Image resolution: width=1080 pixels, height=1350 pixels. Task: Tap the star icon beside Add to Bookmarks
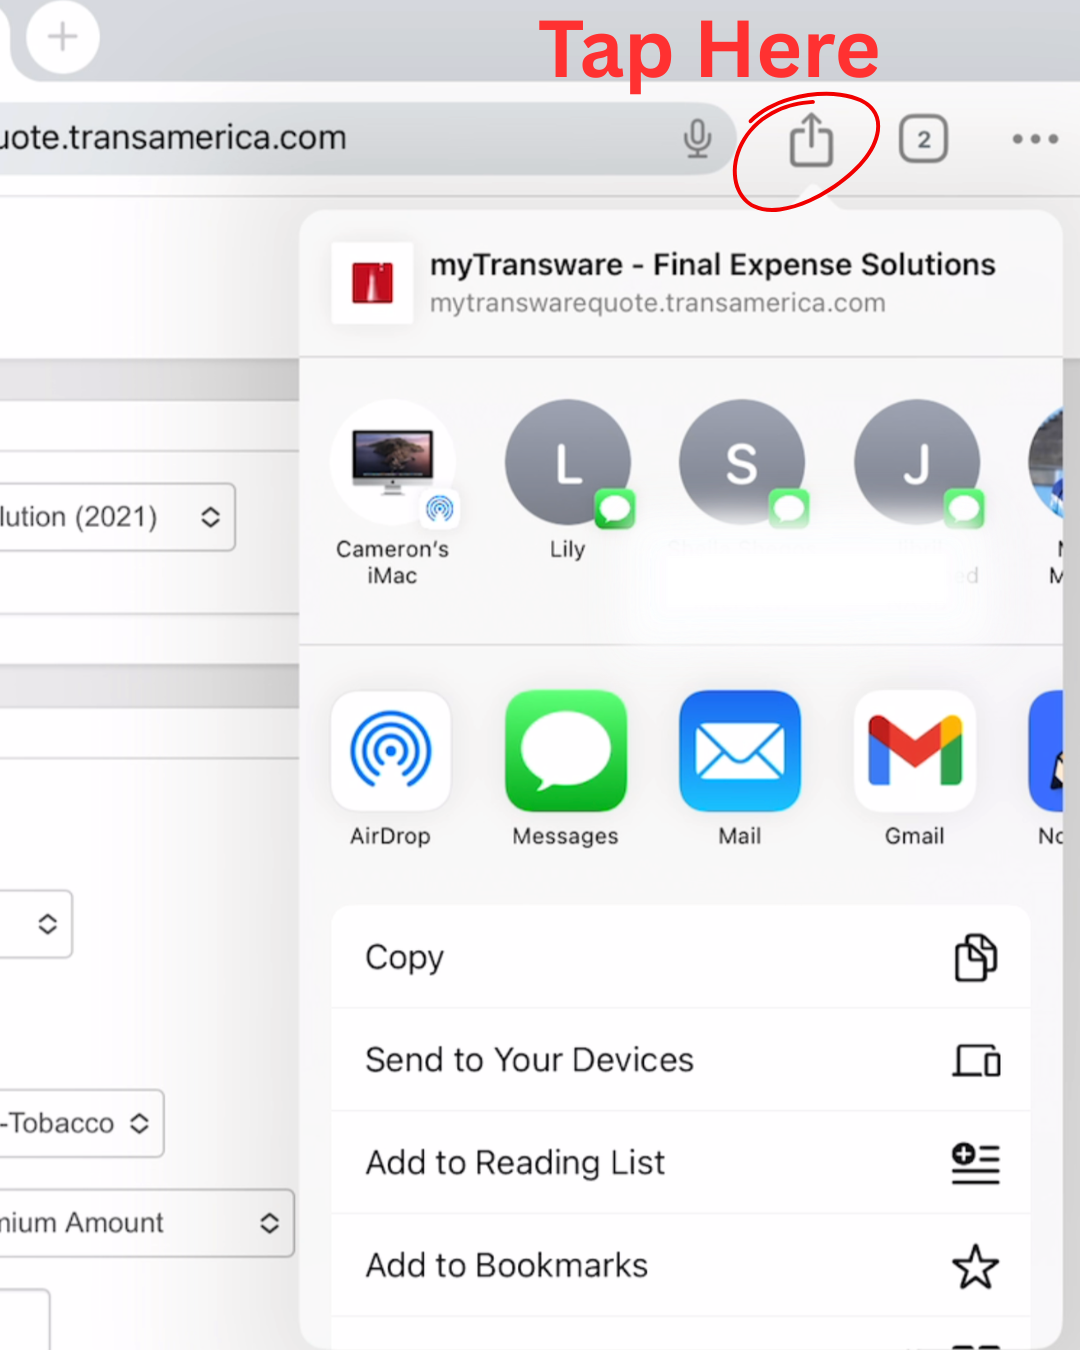click(x=976, y=1266)
